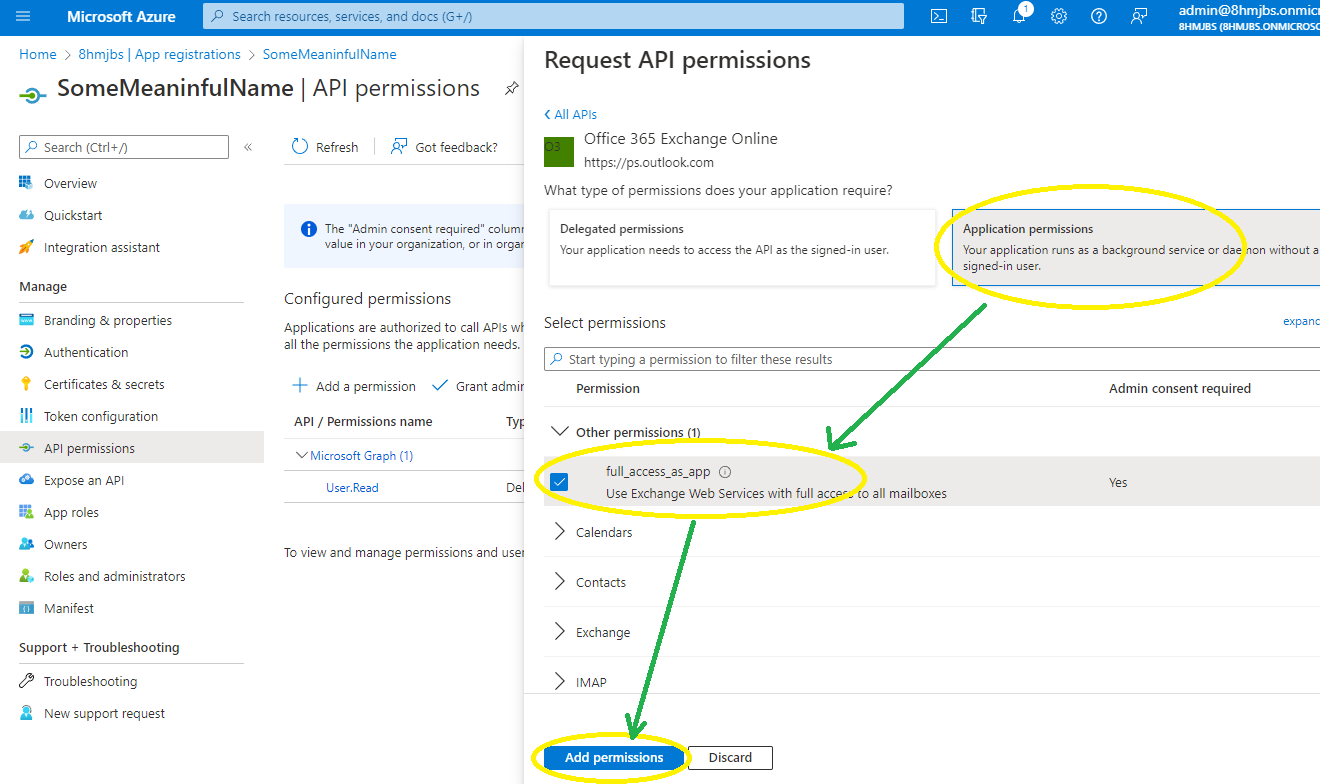The height and width of the screenshot is (784, 1320).
Task: Open 8hmjbs | App registrations breadcrumb
Action: pyautogui.click(x=159, y=54)
